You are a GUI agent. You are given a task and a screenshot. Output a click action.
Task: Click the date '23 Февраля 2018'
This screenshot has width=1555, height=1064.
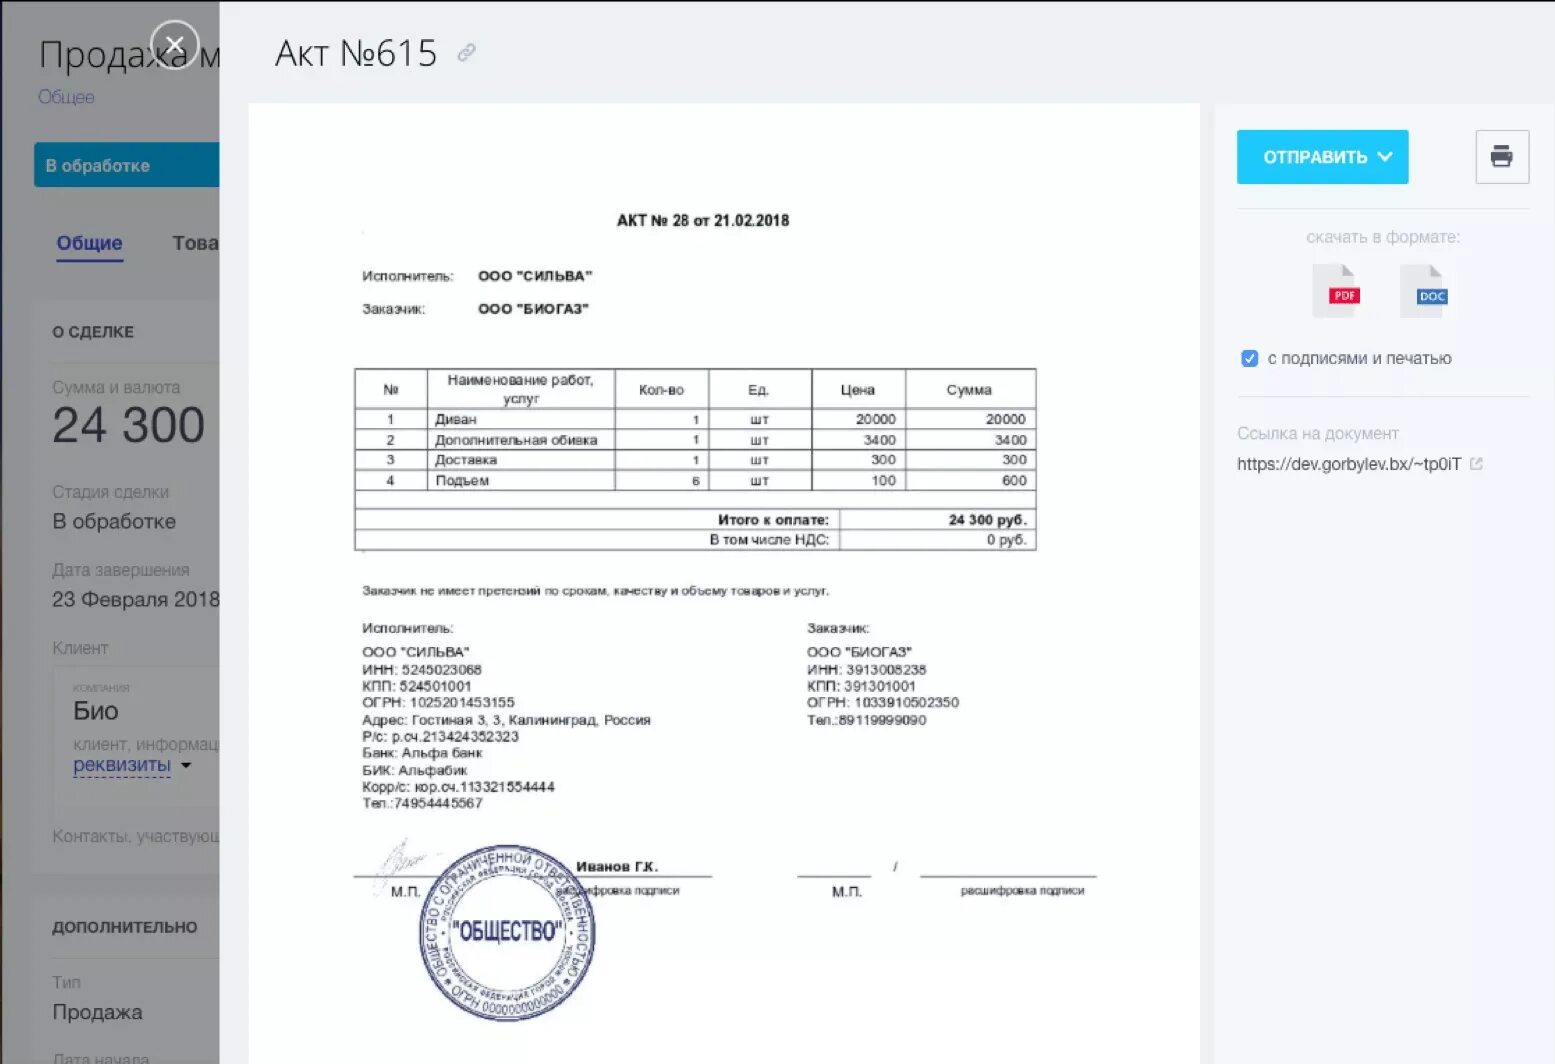tap(136, 599)
